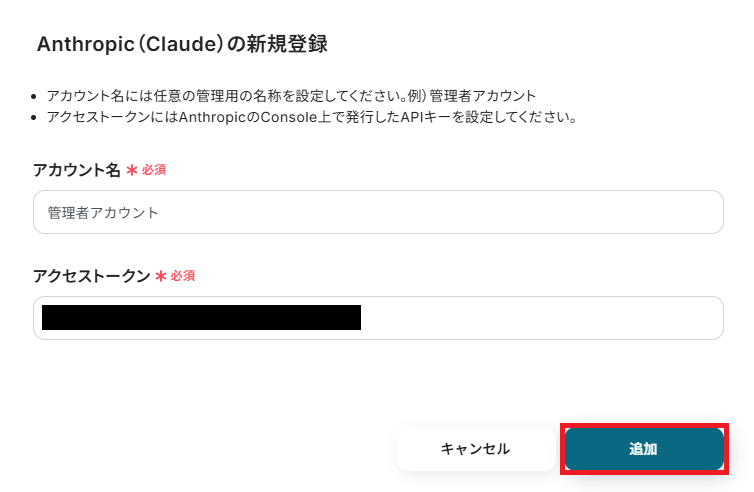Screen dimensions: 754x492
Task: Click the bullet dot of the first instruction
Action: coord(36,97)
